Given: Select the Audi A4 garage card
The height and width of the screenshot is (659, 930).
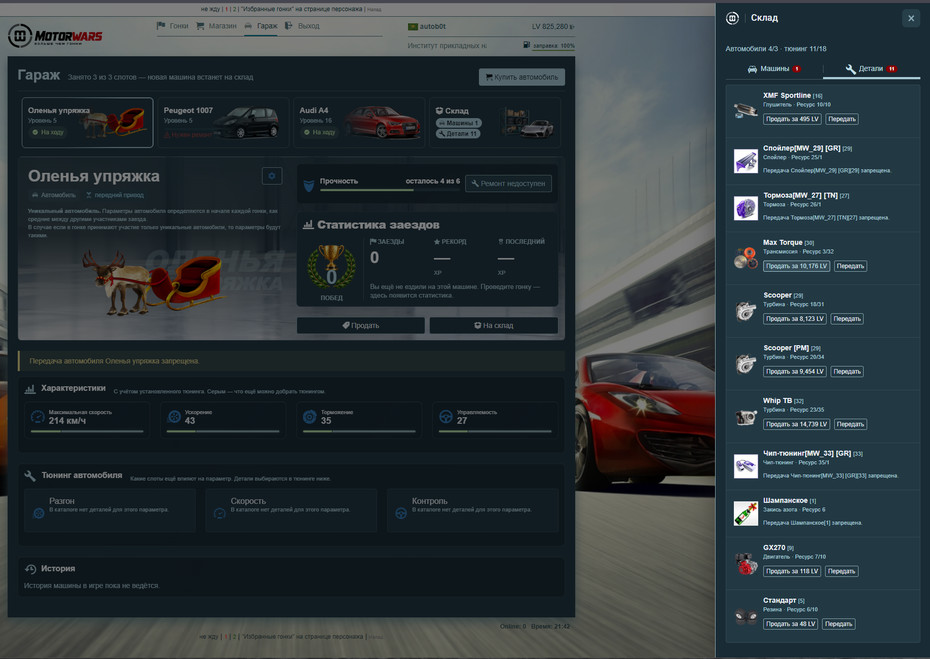Looking at the screenshot, I should [359, 123].
